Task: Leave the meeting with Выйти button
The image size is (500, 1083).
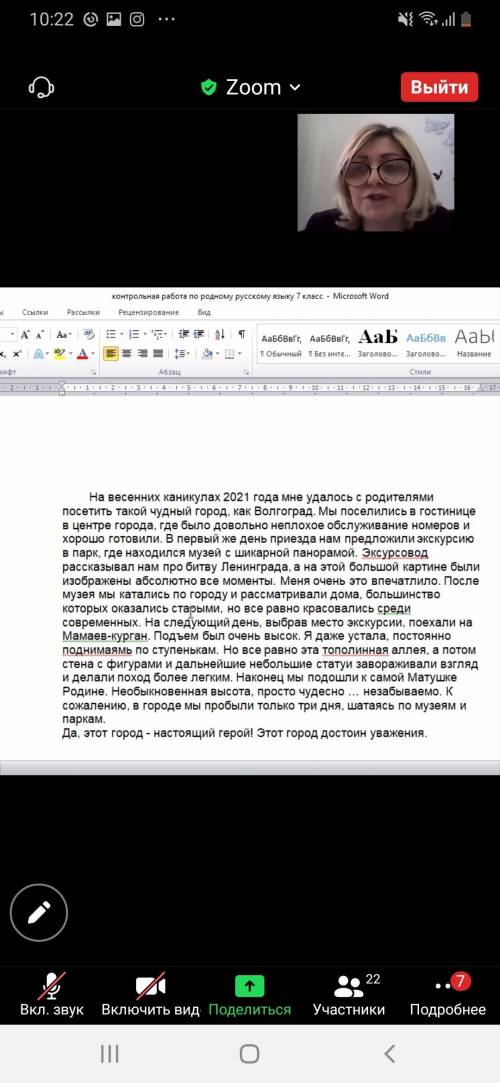Action: pos(439,88)
